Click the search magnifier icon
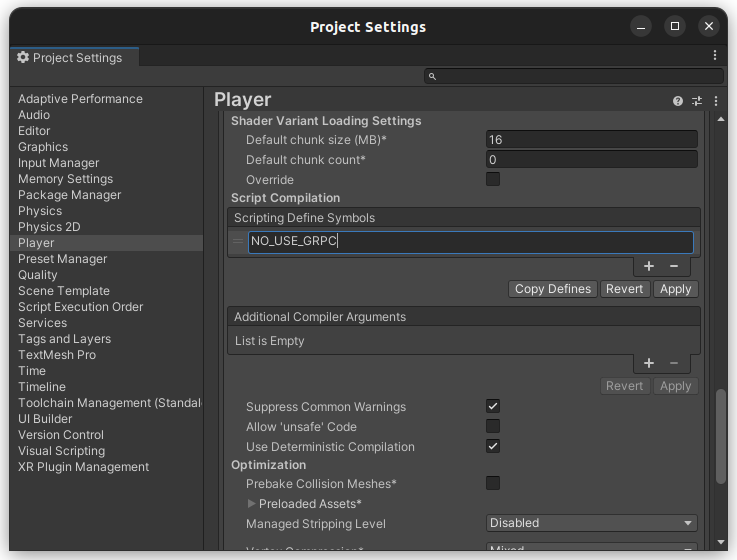The height and width of the screenshot is (560, 737). [x=432, y=76]
